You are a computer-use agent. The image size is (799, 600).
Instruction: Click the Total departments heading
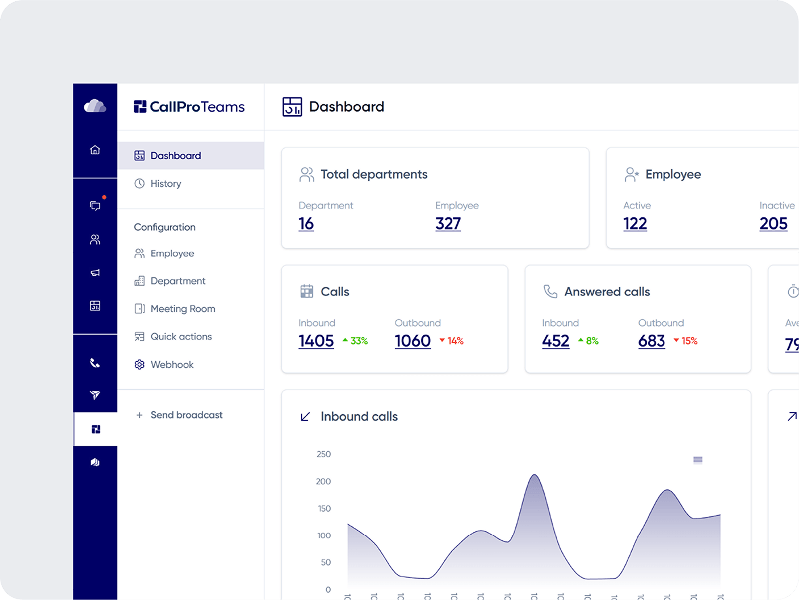point(374,174)
